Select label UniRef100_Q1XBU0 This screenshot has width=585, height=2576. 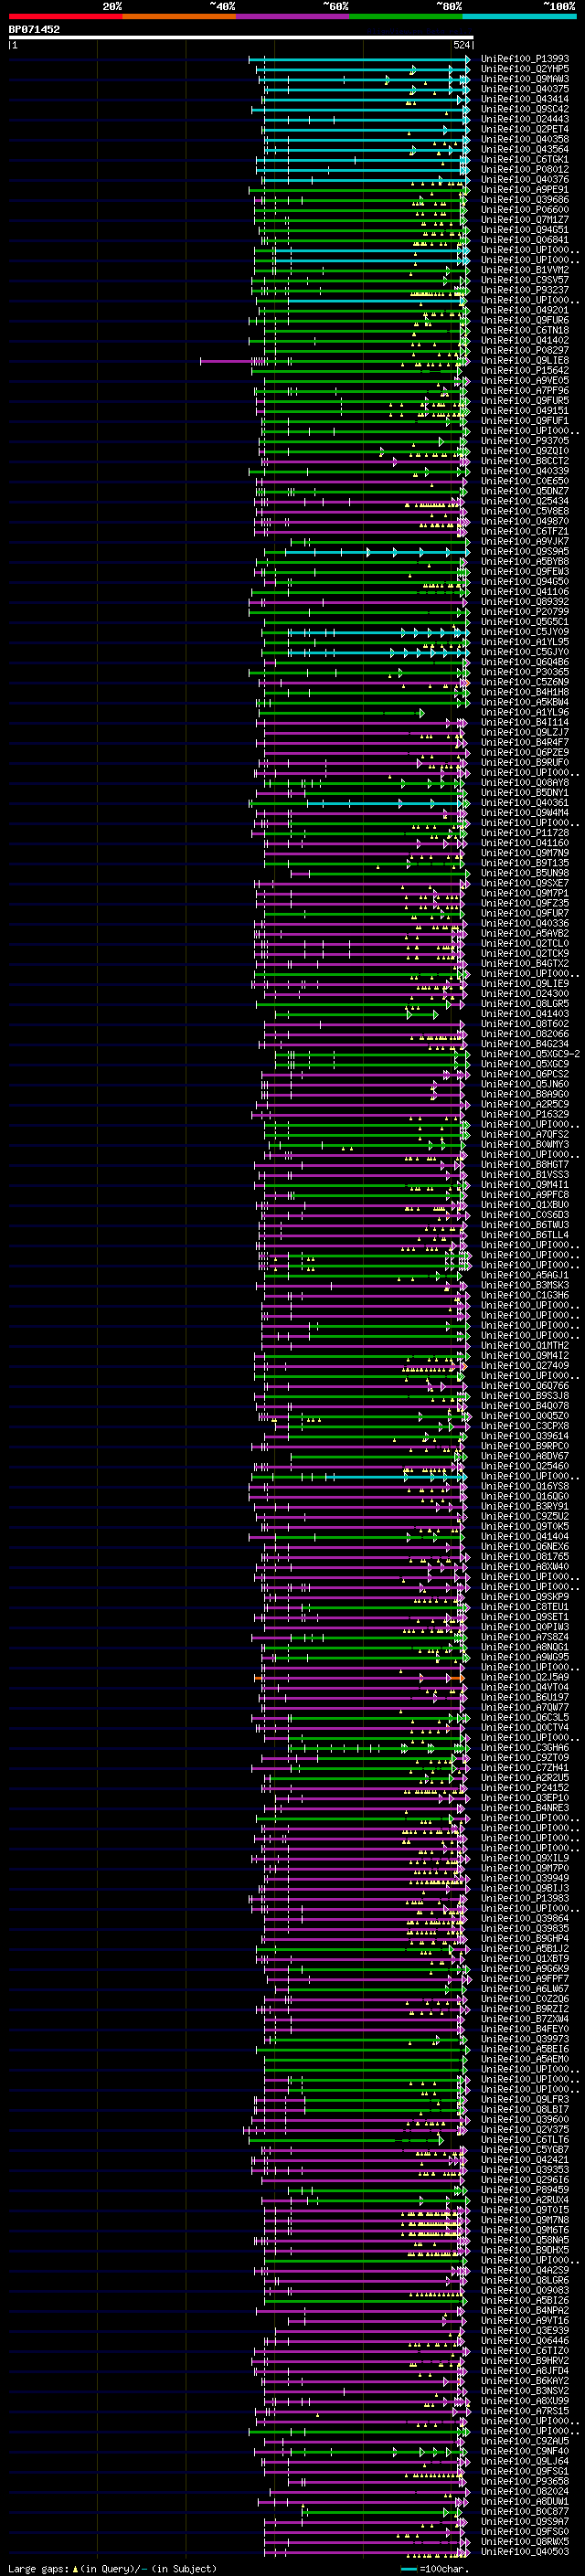pos(525,1205)
